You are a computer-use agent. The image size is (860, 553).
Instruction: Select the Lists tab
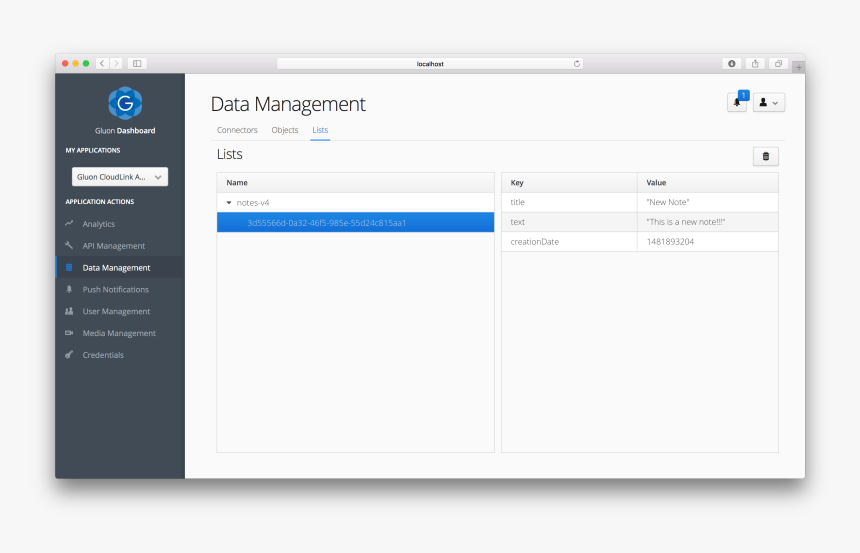click(x=320, y=130)
